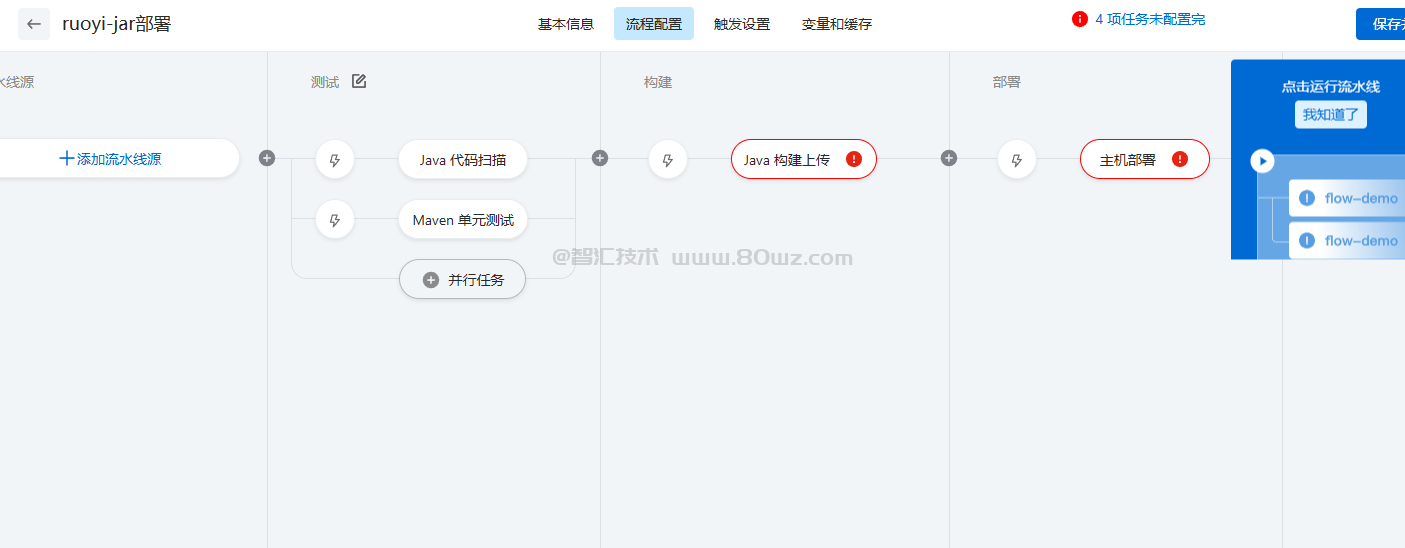Click the red warning icon on 主机部署
1405x548 pixels.
tap(1180, 159)
